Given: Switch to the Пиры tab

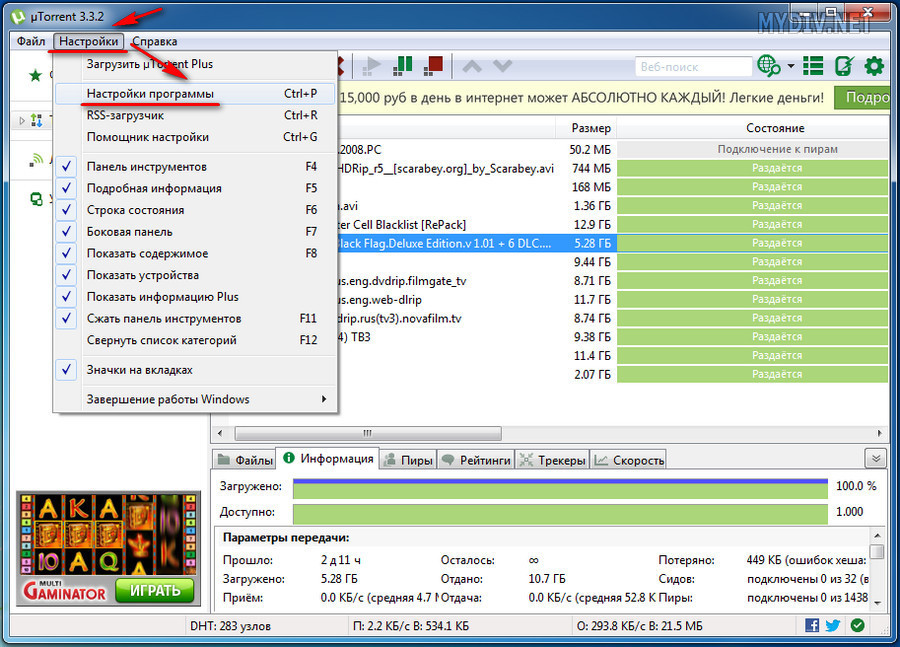Looking at the screenshot, I should pyautogui.click(x=408, y=460).
